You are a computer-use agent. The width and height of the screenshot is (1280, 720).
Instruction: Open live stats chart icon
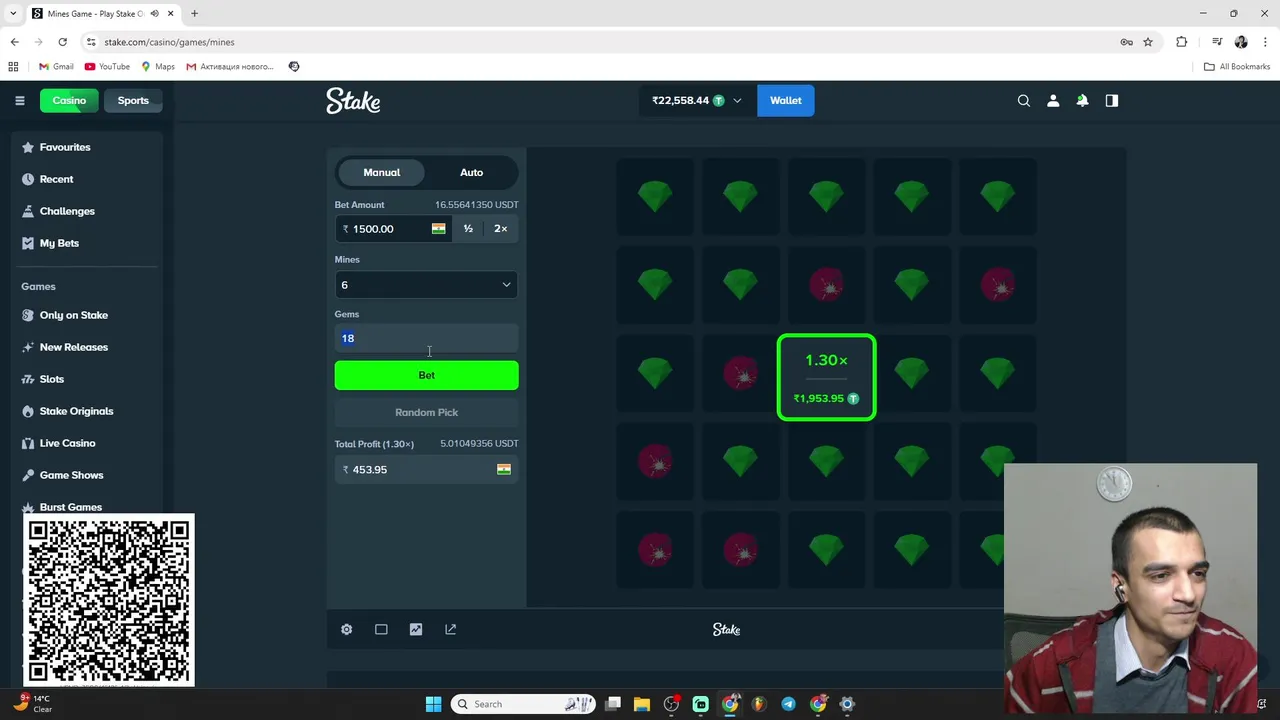click(416, 629)
